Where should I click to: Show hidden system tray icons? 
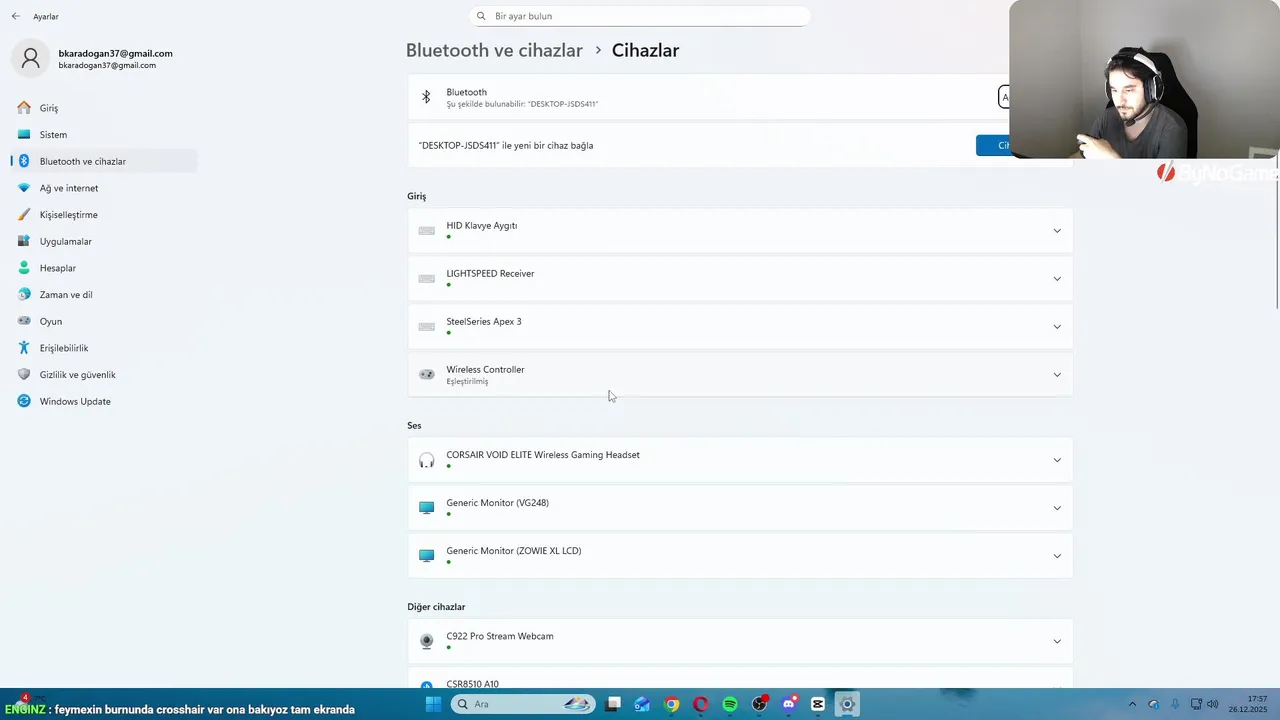tap(1132, 704)
